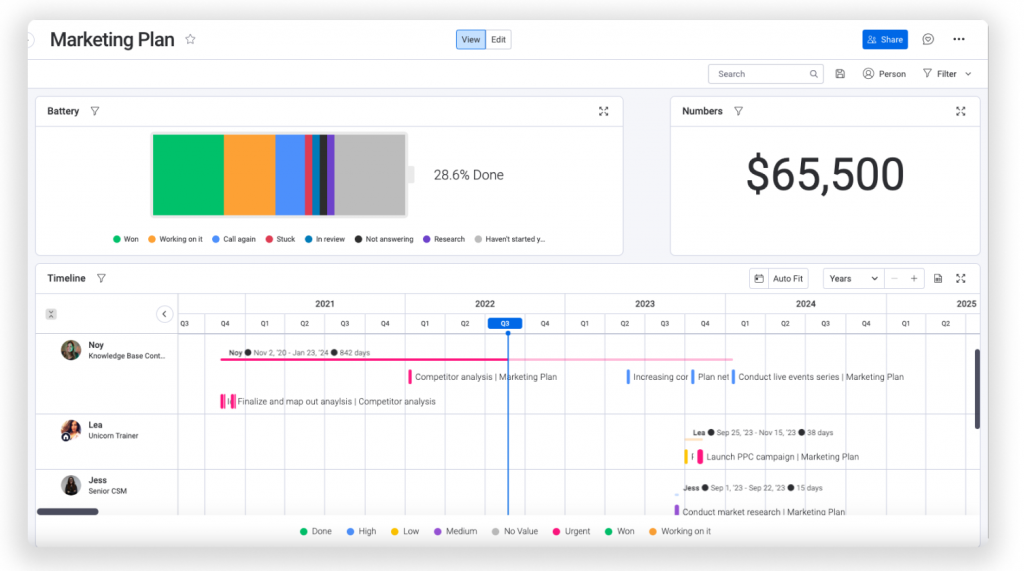Viewport: 1024px width, 571px height.
Task: Open the discussion chat bubble icon
Action: click(928, 40)
